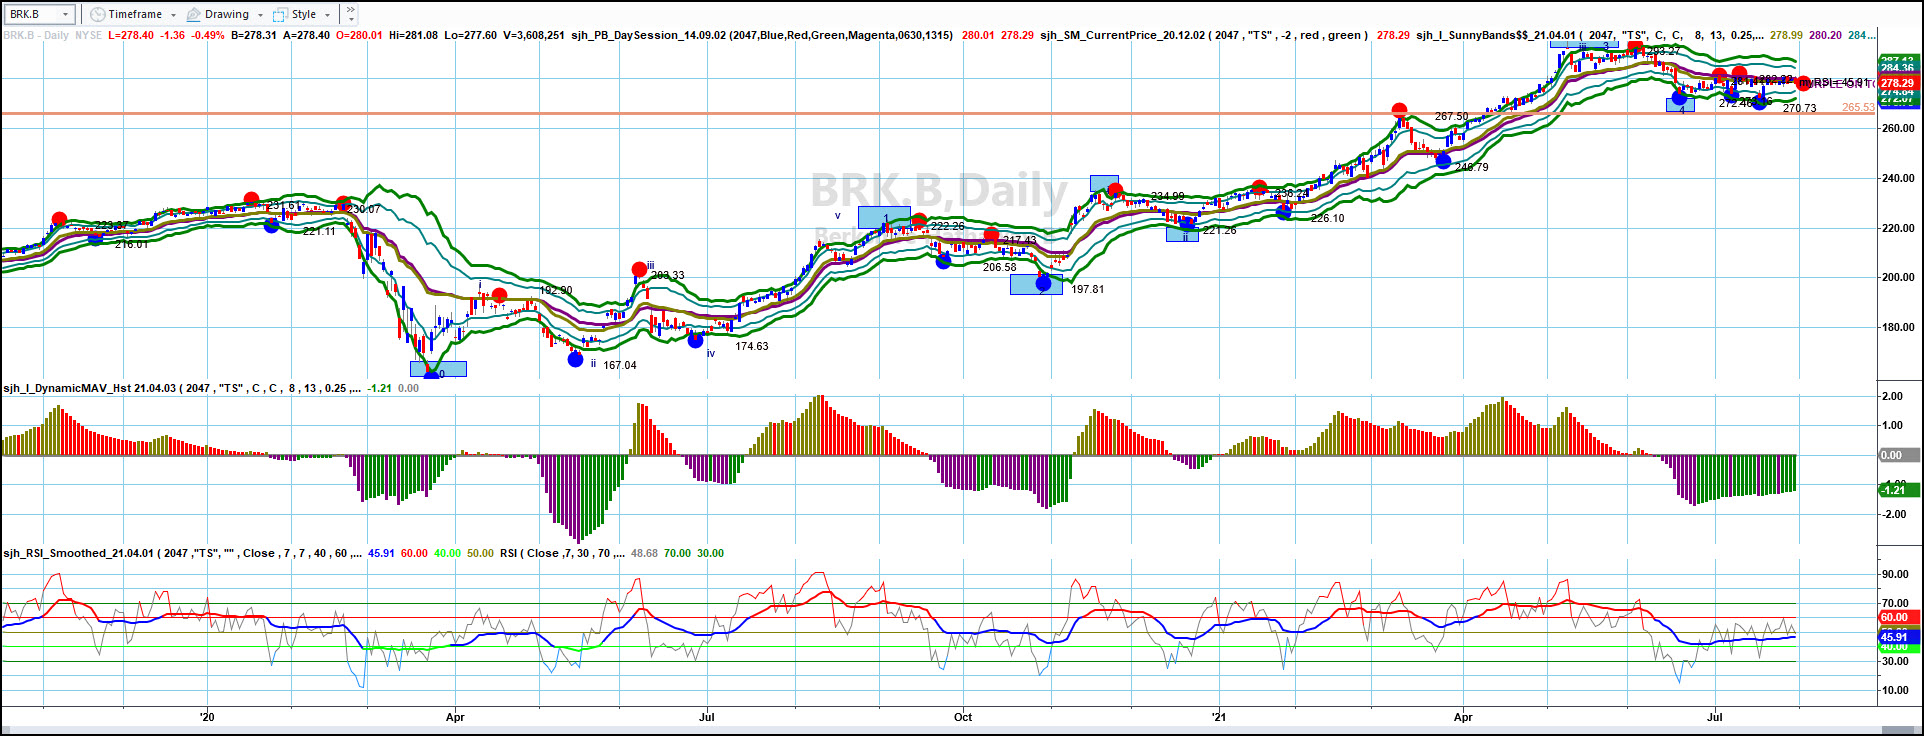Click the '21 year label on time axis

tap(1218, 717)
